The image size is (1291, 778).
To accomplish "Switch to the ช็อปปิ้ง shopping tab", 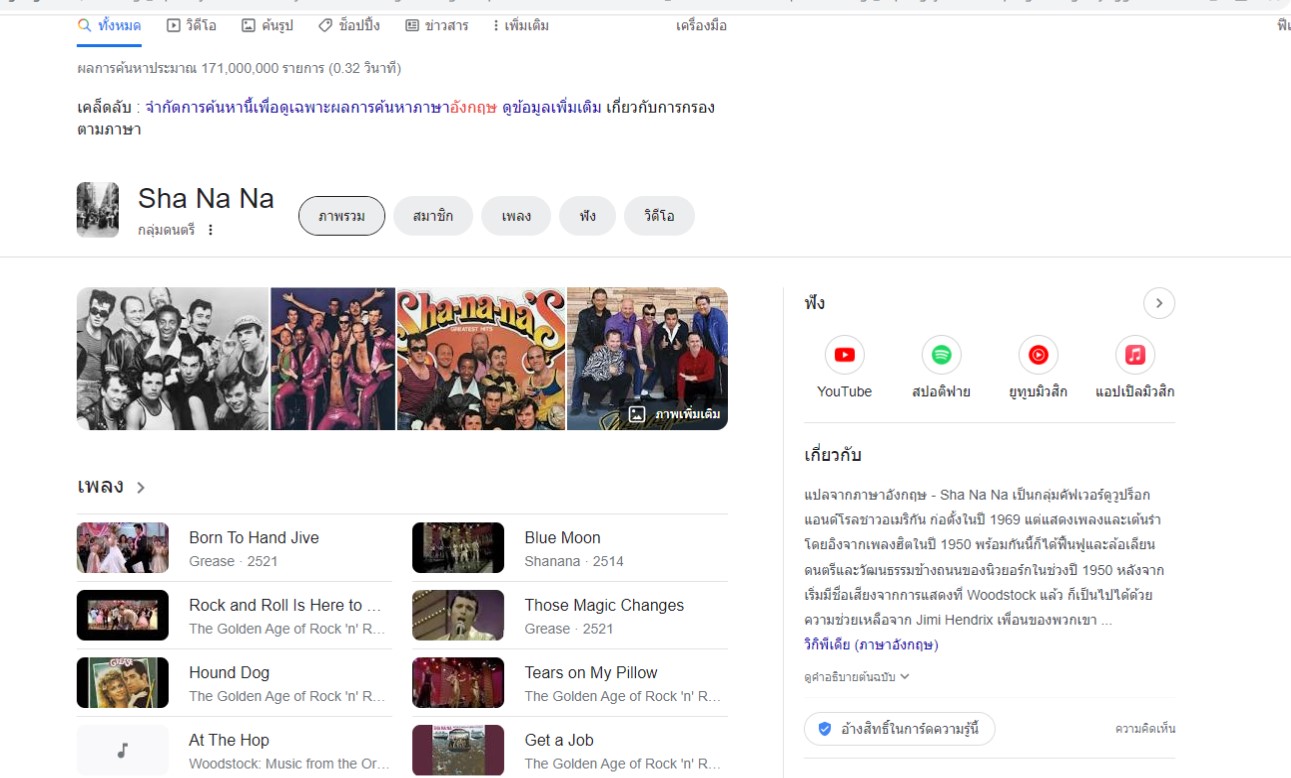I will 349,26.
